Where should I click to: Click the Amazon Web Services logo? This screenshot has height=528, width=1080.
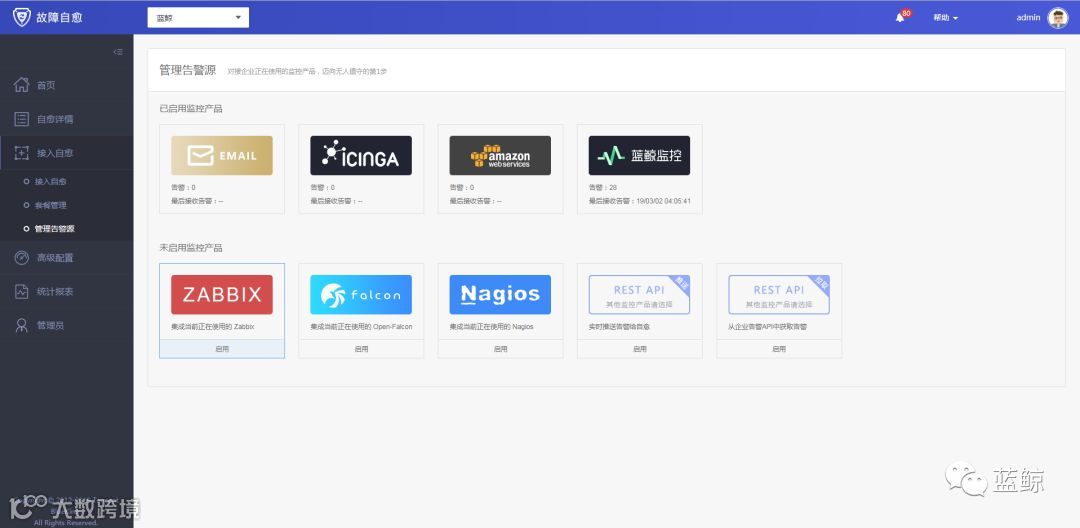point(500,156)
